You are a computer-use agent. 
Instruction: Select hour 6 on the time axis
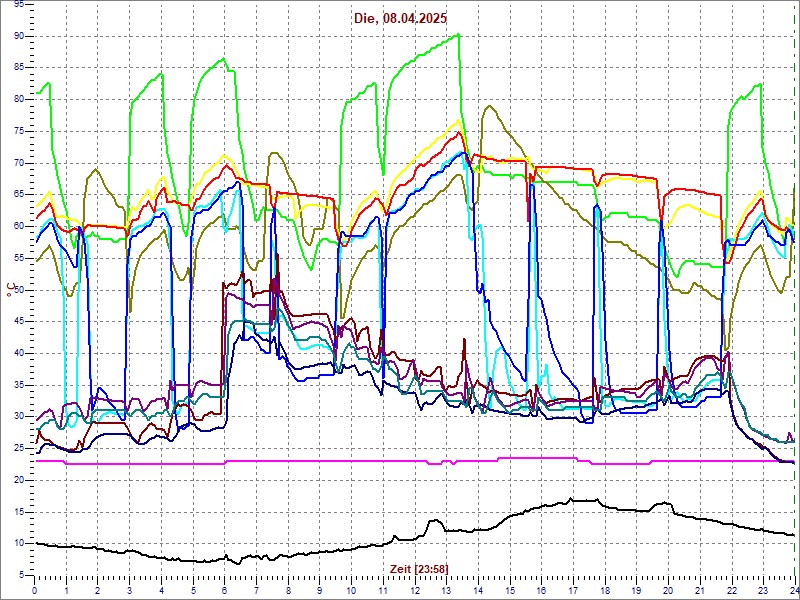tap(225, 591)
